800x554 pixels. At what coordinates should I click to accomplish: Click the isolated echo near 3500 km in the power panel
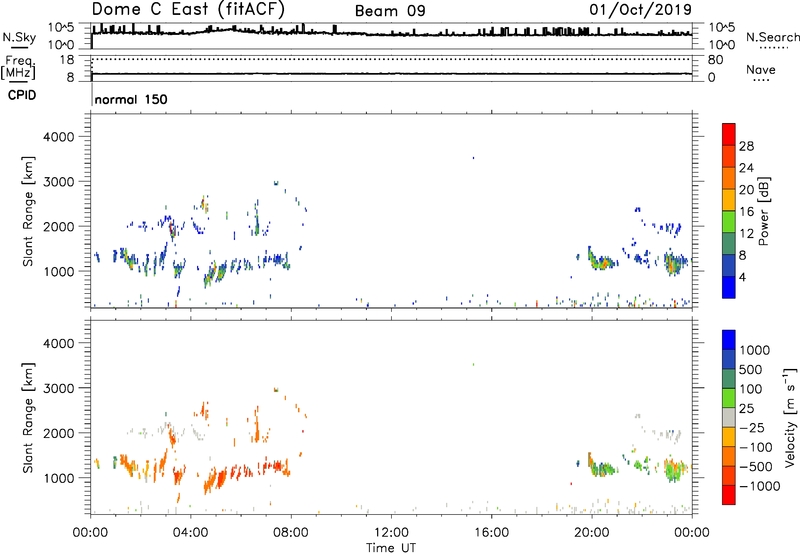tap(473, 158)
